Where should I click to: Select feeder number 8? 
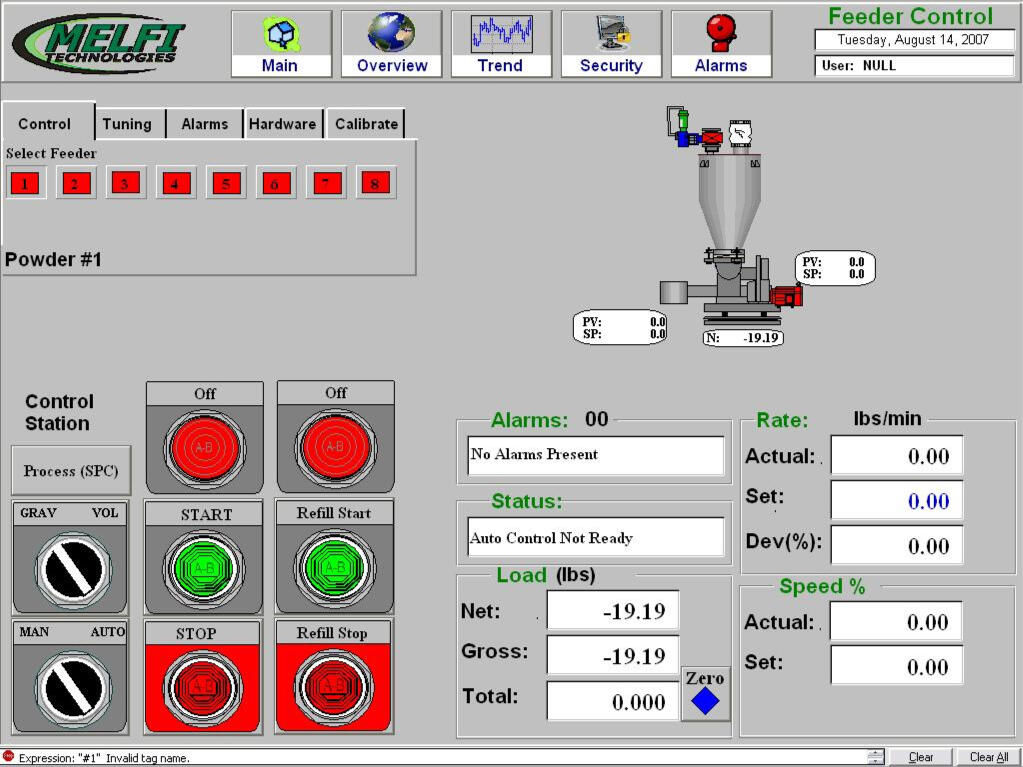click(x=375, y=184)
